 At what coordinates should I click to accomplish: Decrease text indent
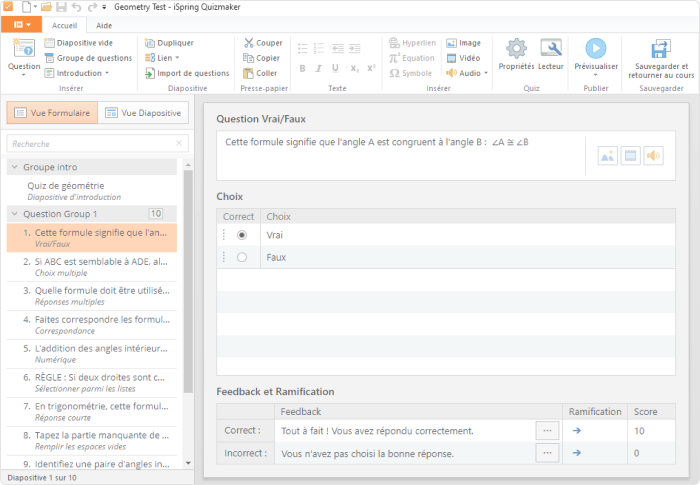pos(338,48)
